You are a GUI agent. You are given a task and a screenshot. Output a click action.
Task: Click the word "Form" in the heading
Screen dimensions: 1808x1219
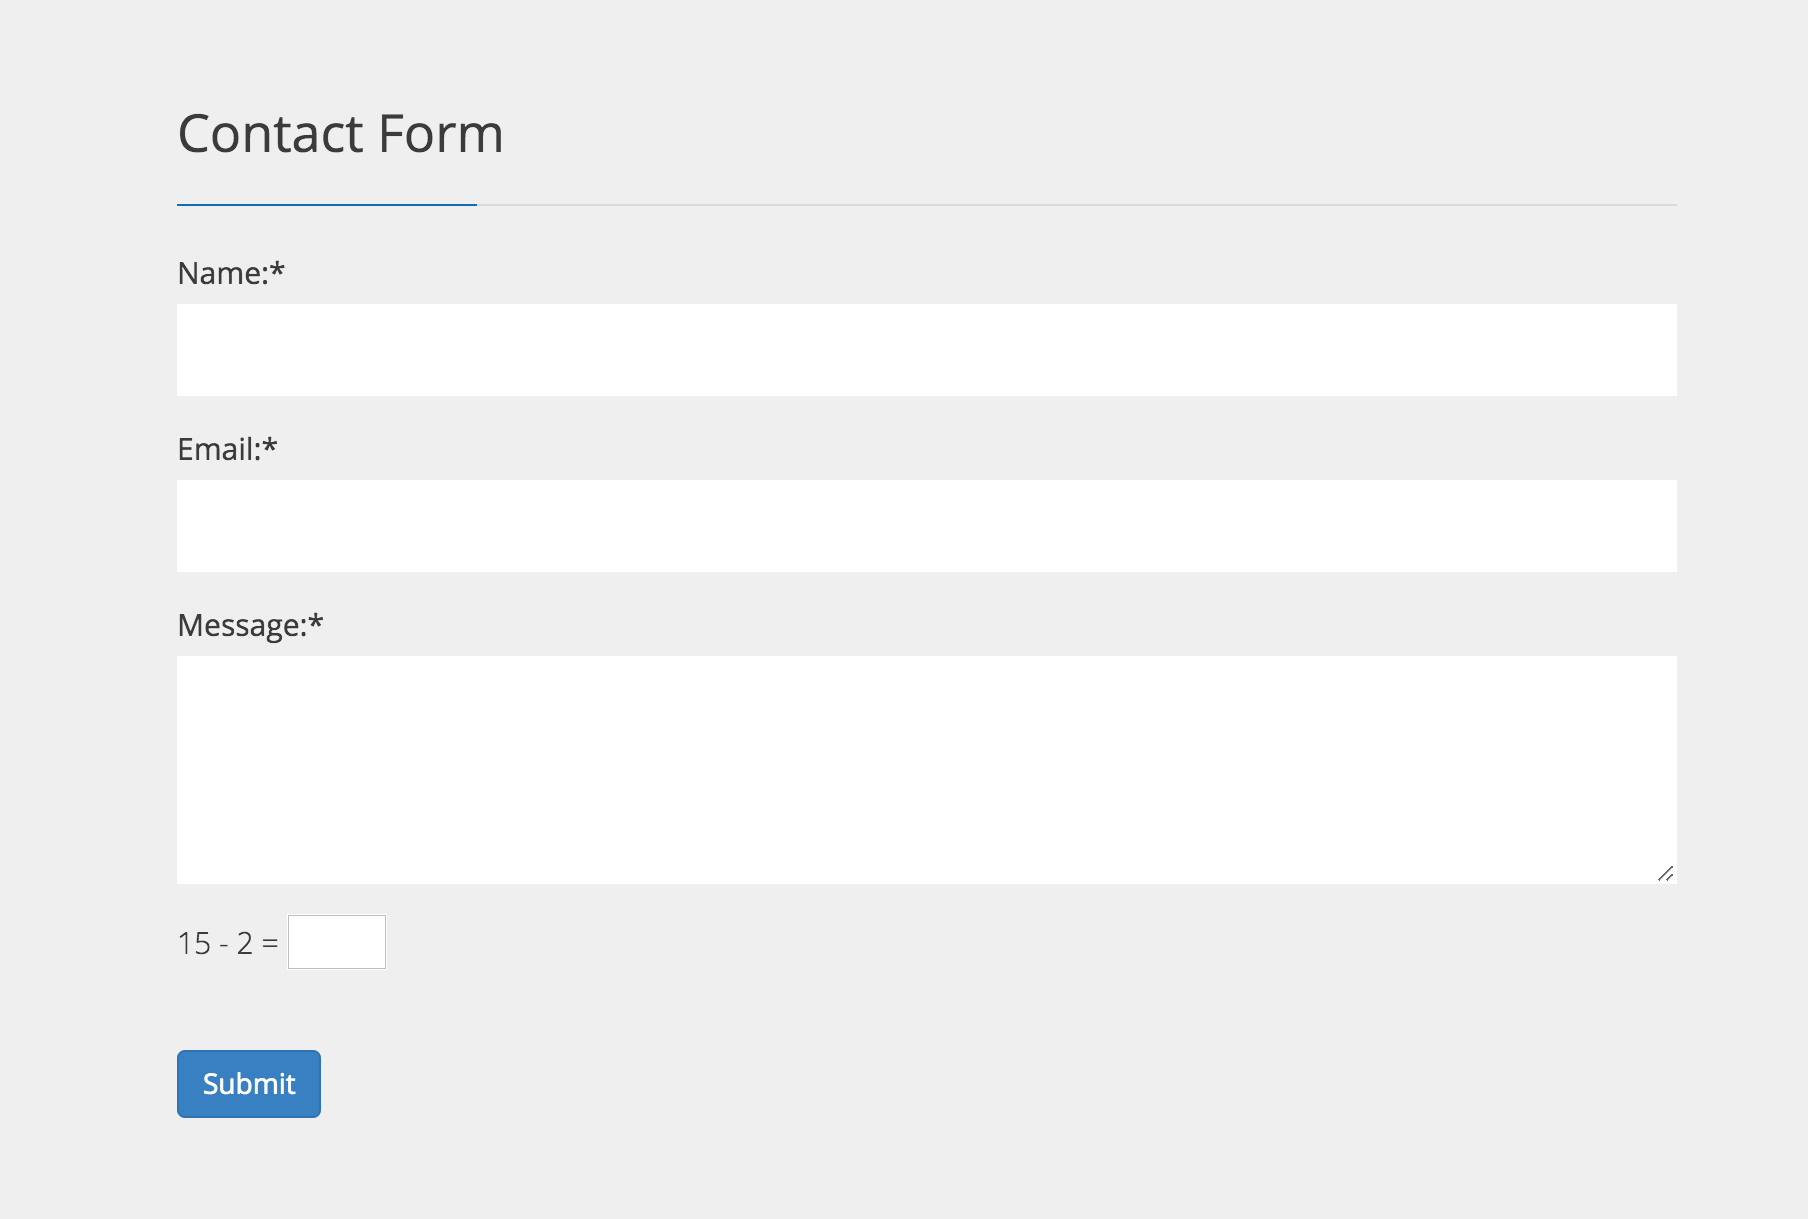point(441,134)
